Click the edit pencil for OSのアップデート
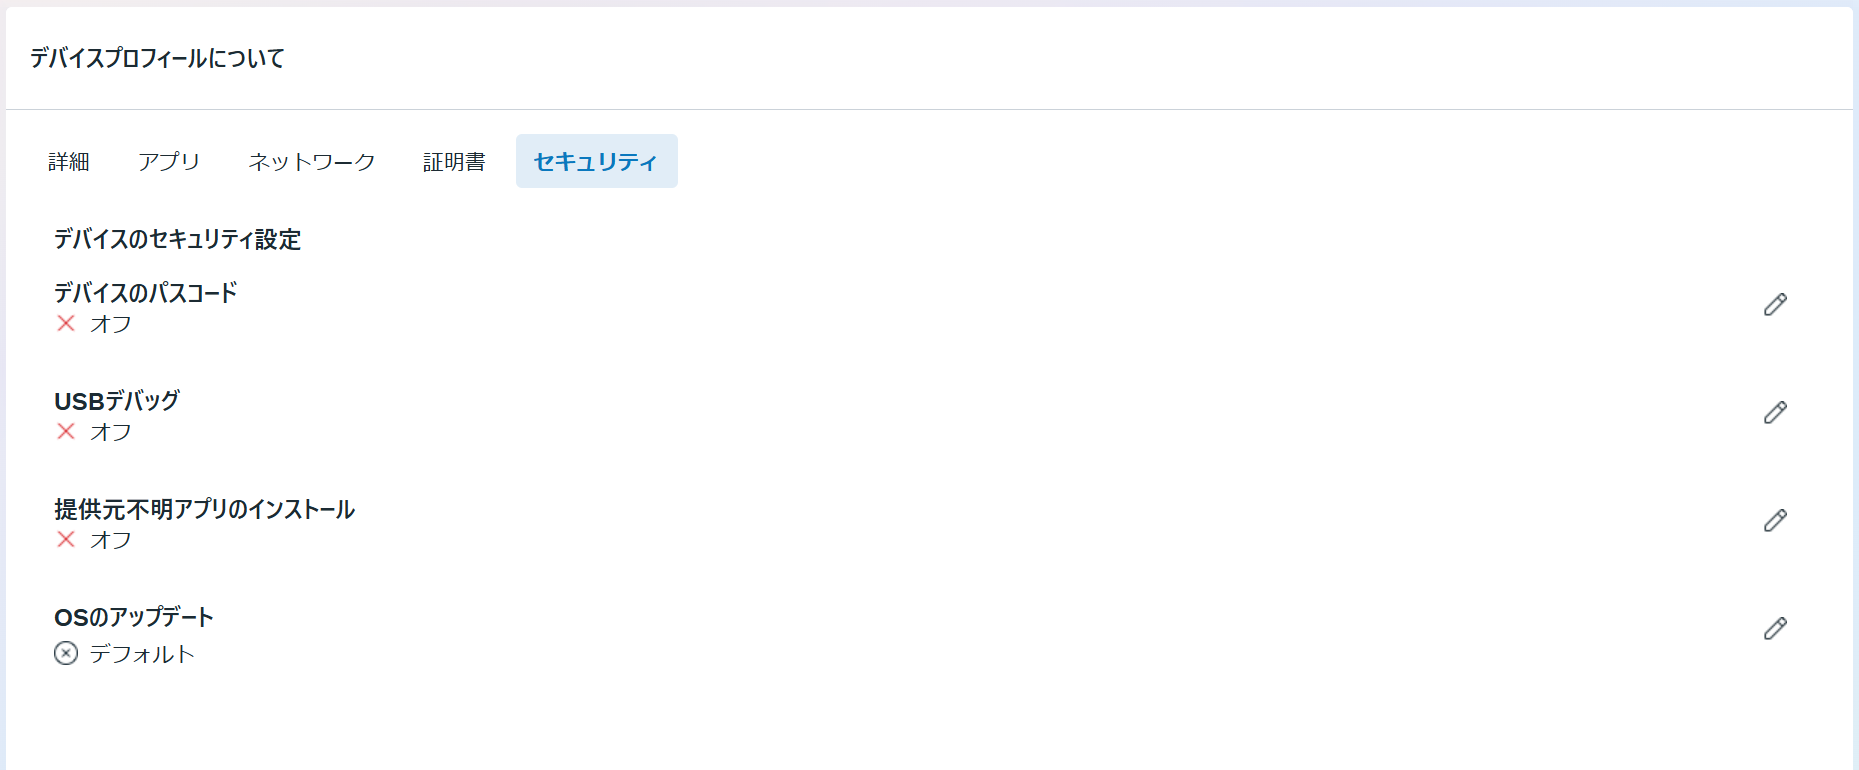Viewport: 1859px width, 770px height. 1775,628
